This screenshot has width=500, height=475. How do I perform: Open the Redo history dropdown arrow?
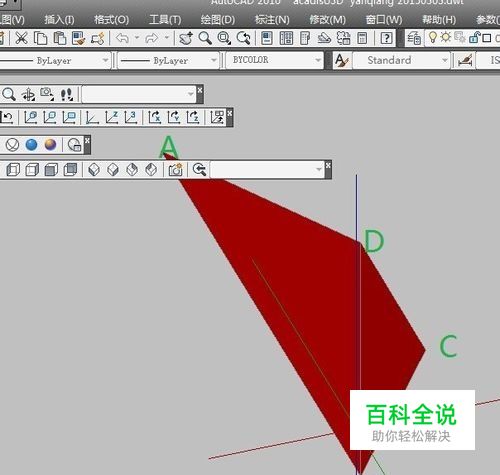point(167,38)
